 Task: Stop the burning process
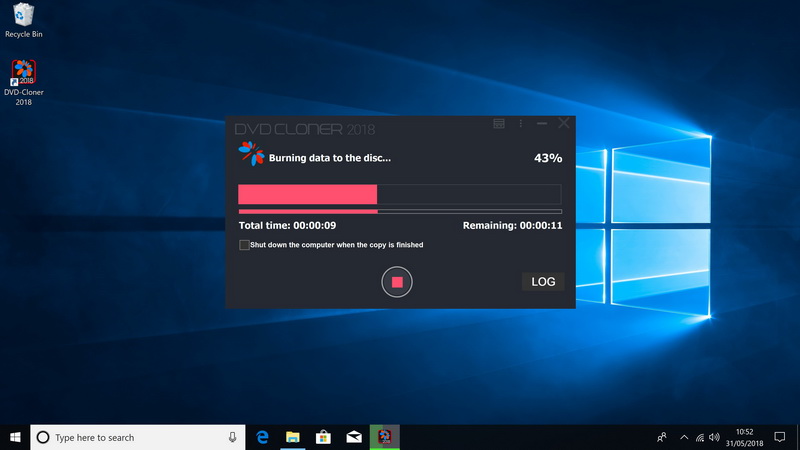(x=396, y=282)
